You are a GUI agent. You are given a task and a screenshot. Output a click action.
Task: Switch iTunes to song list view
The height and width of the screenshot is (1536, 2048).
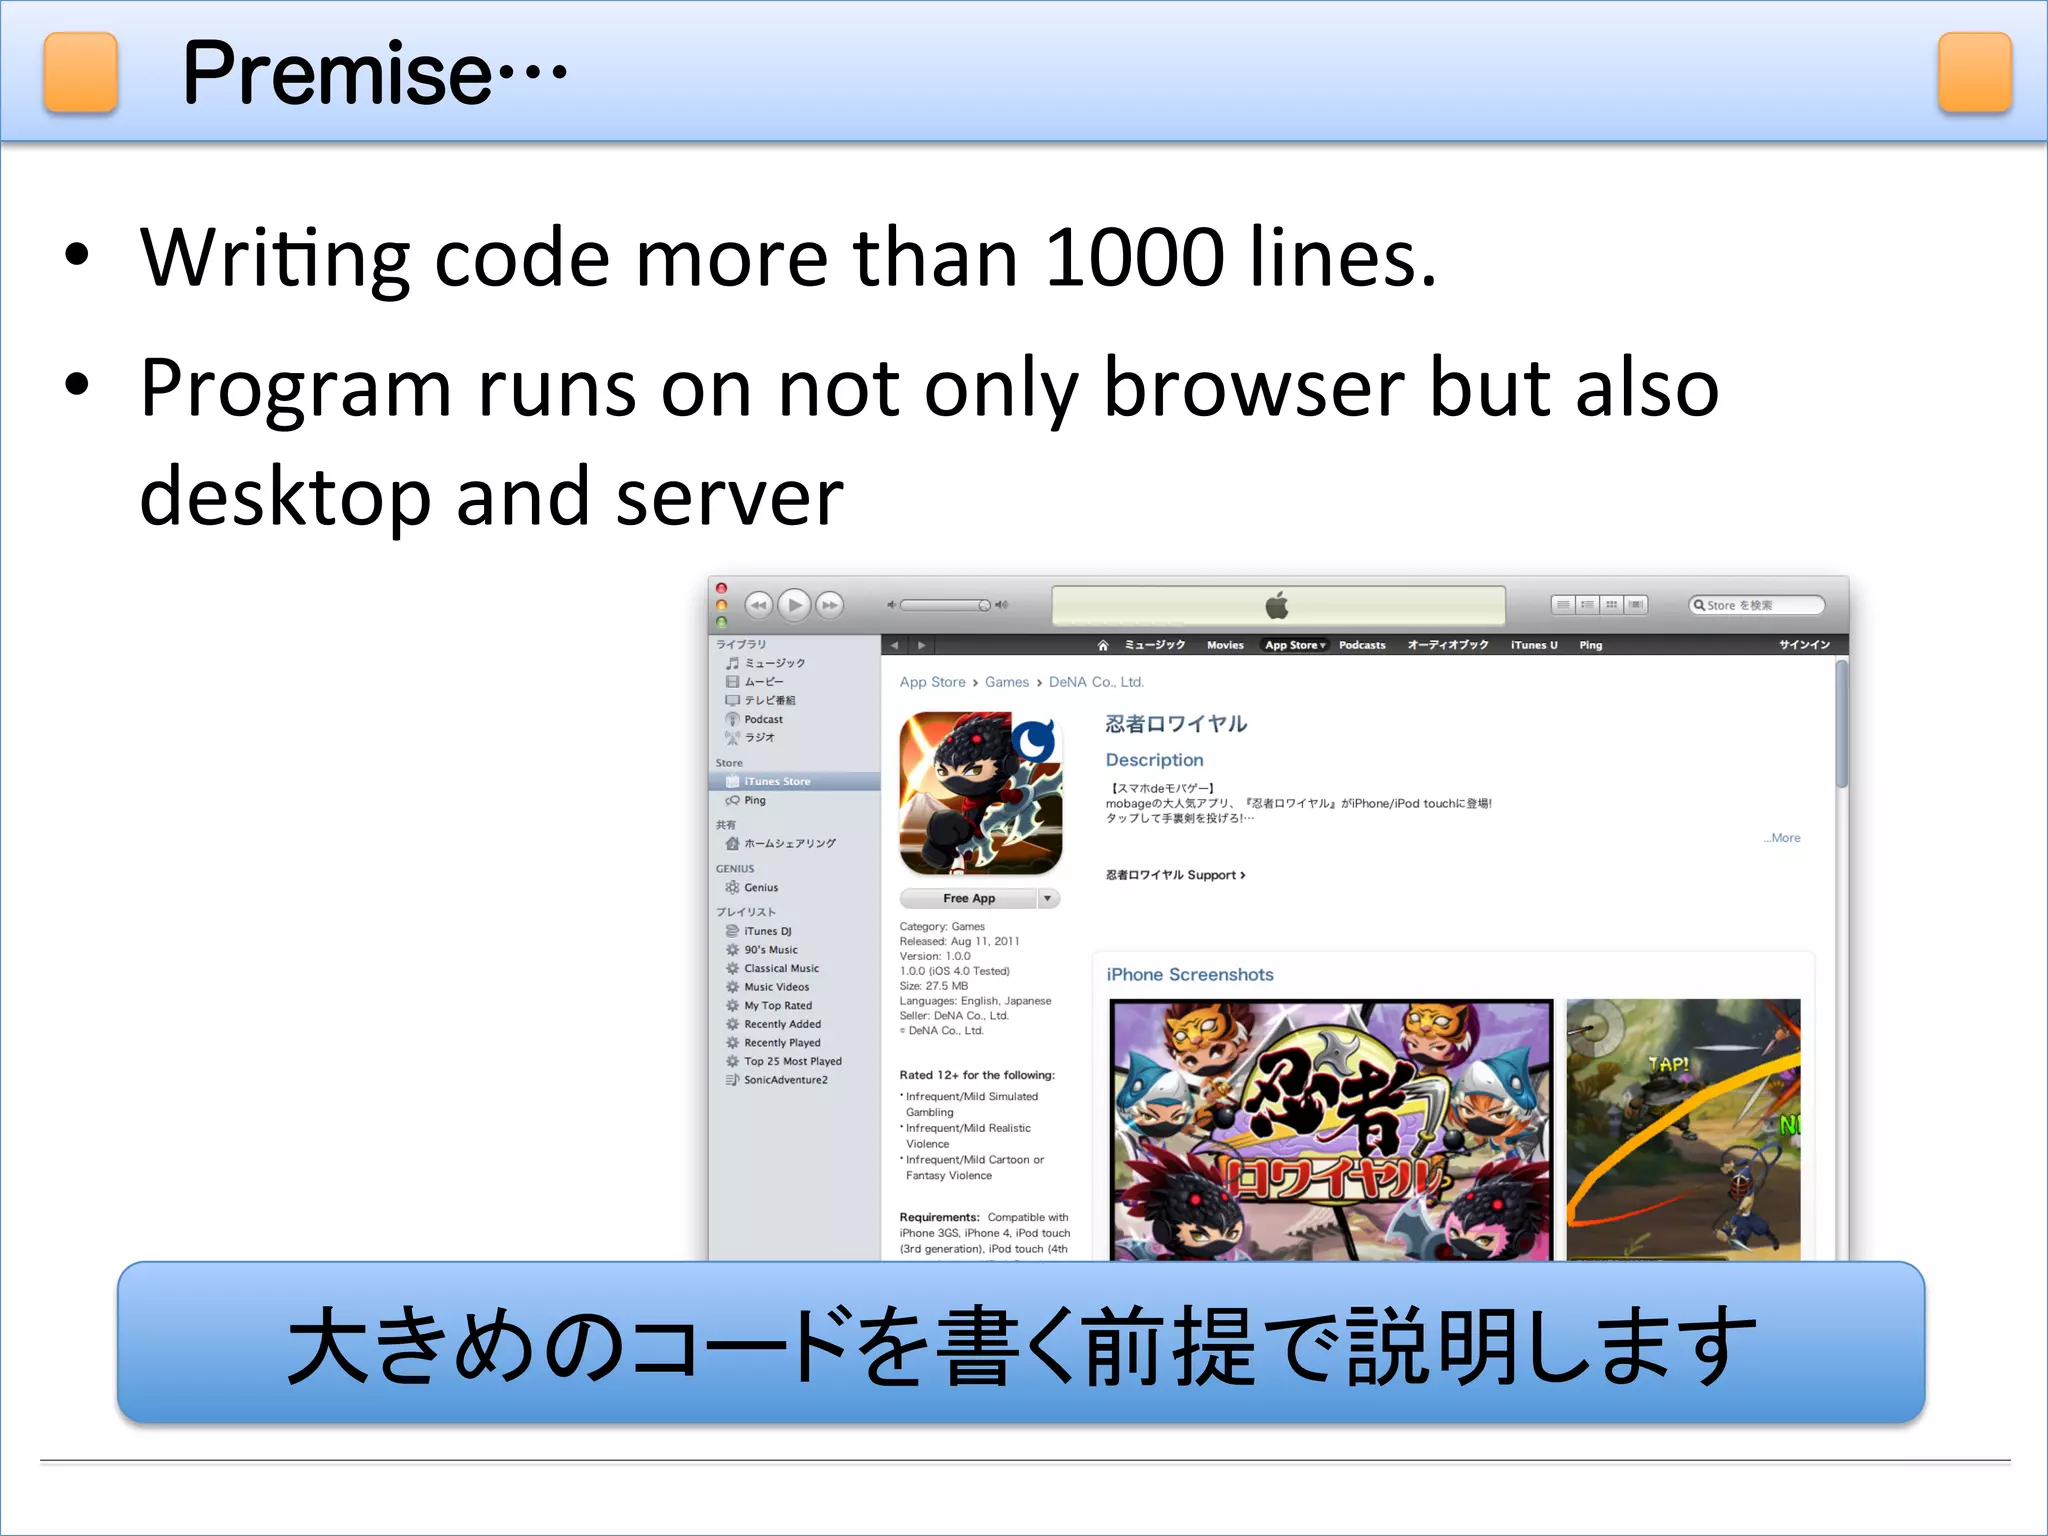1563,605
